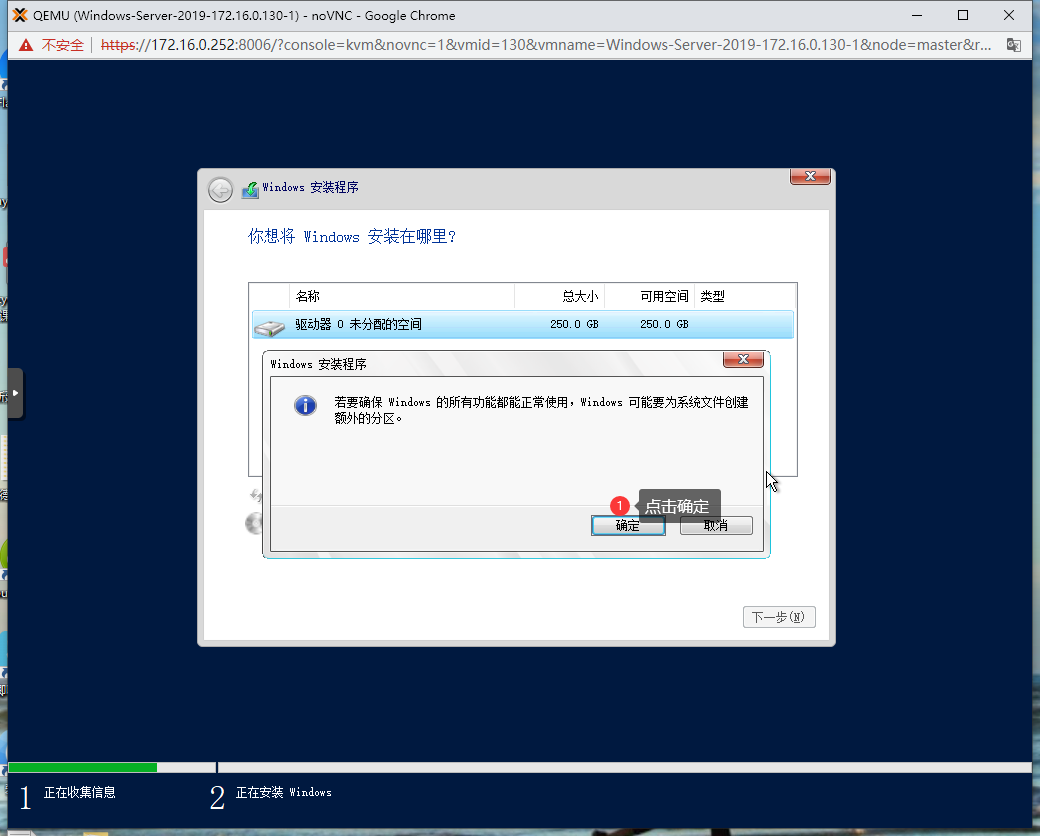
Task: Click the Windows setup icon in title bar
Action: pyautogui.click(x=250, y=190)
